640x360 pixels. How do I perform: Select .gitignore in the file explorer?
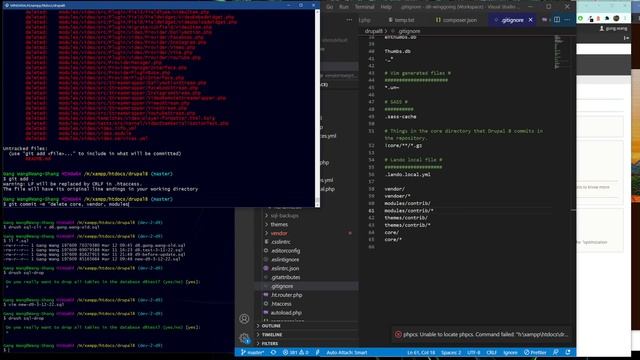click(x=282, y=286)
